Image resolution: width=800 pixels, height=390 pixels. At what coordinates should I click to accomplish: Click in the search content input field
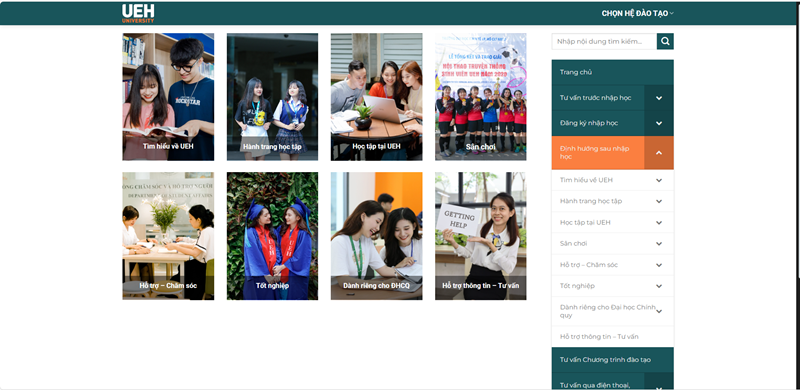click(x=604, y=41)
